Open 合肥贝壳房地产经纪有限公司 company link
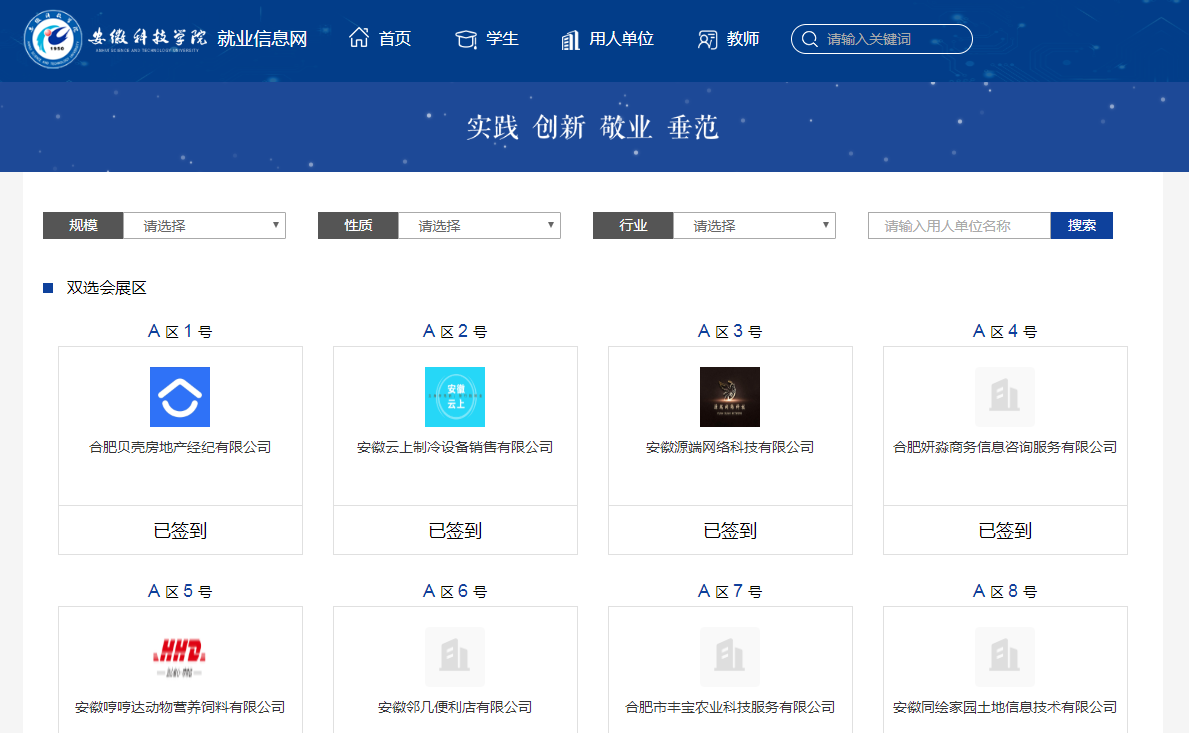The image size is (1189, 733). click(180, 447)
